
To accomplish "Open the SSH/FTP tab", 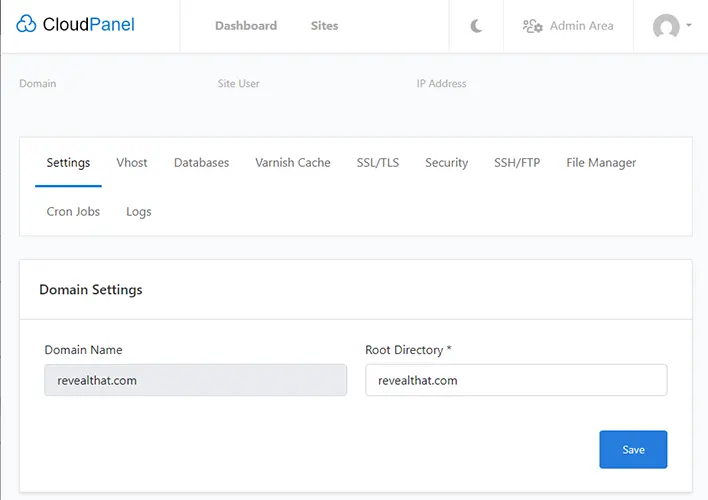I will point(517,163).
